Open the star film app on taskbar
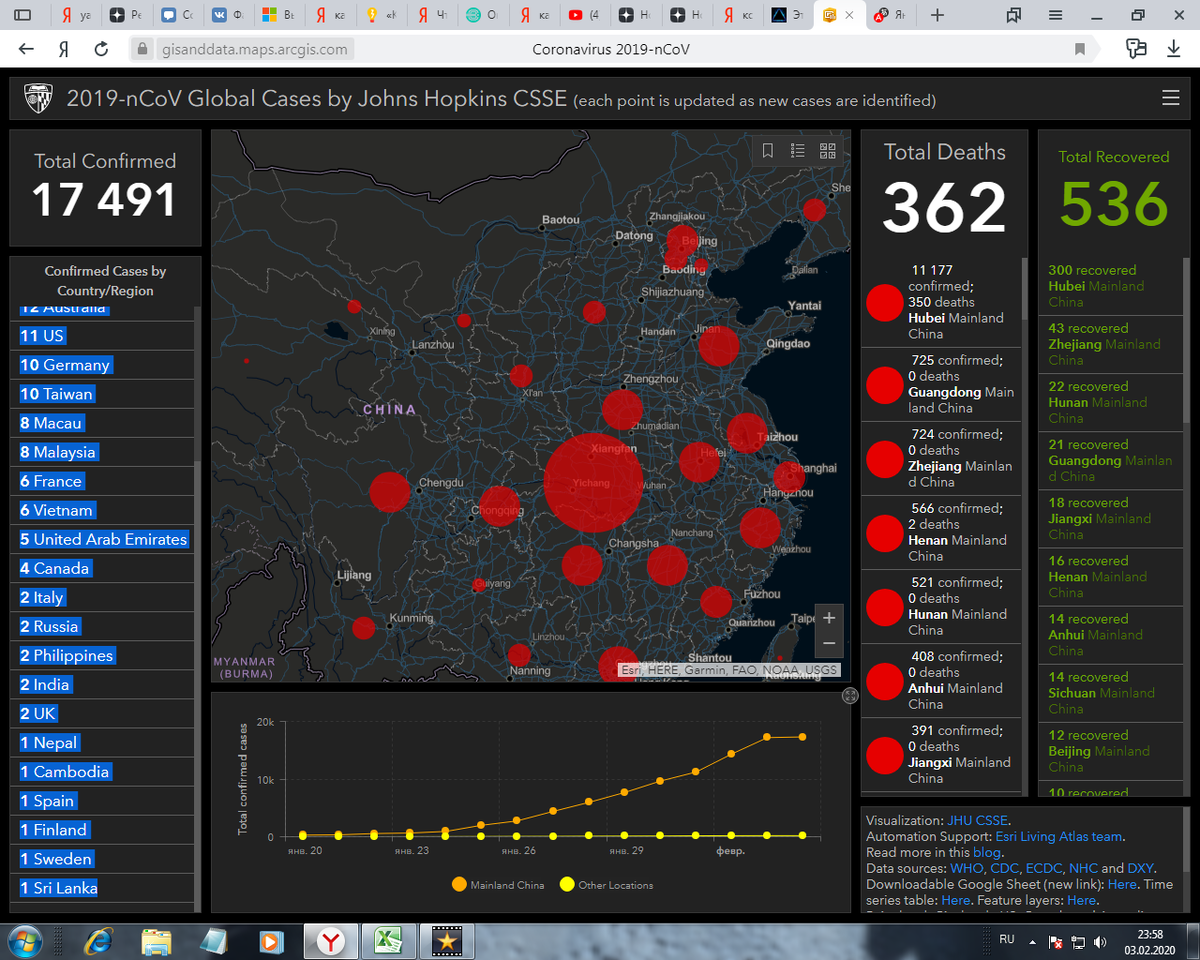The height and width of the screenshot is (960, 1200). [x=446, y=941]
